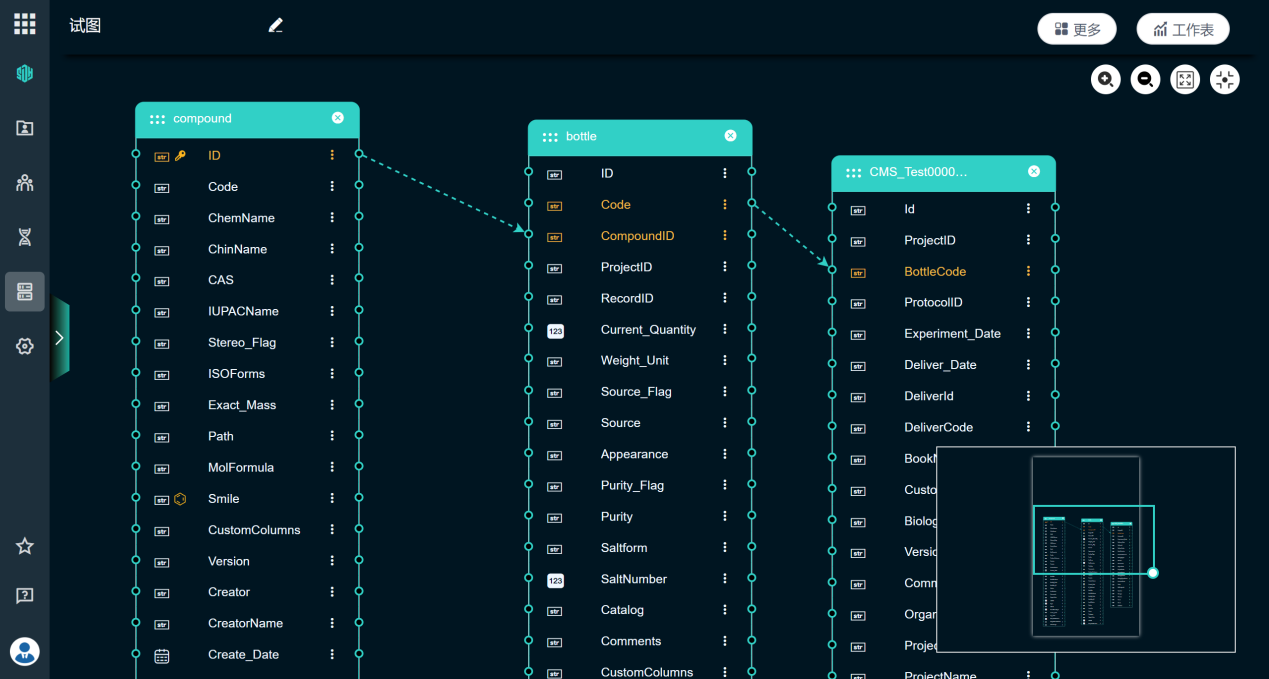1269x679 pixels.
Task: Open options menu for Purity_Flag field
Action: pyautogui.click(x=725, y=485)
